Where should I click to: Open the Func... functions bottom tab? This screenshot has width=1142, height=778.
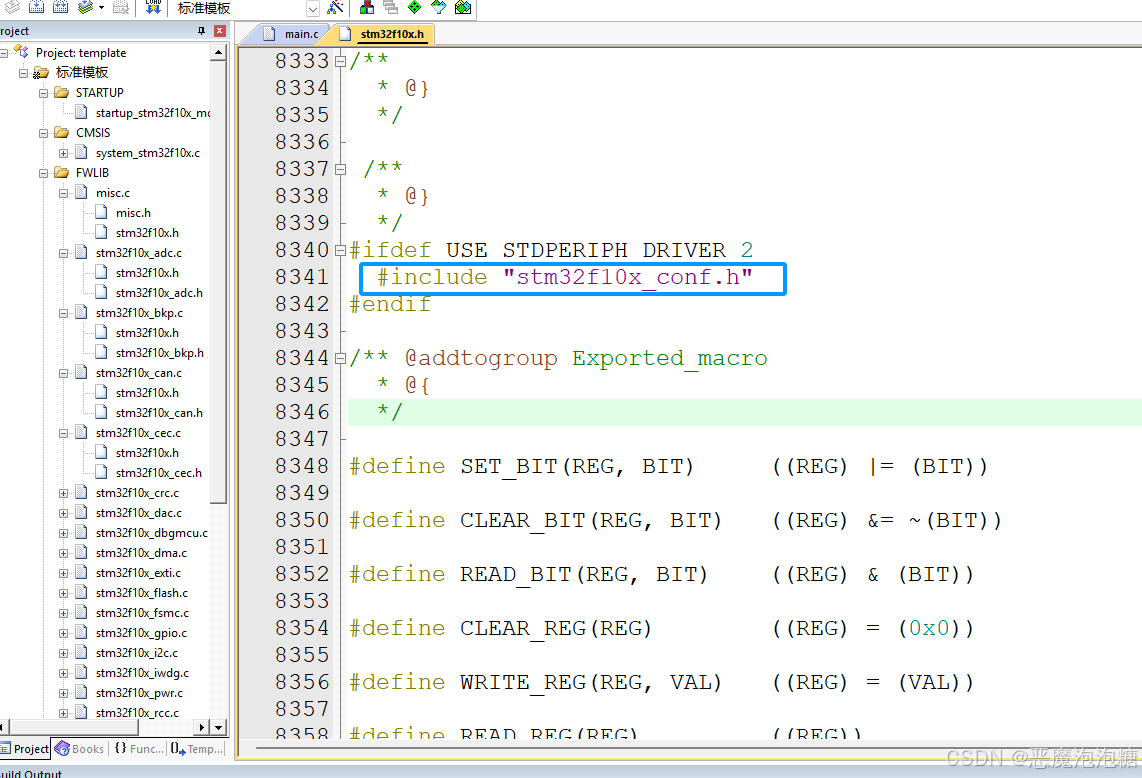(139, 749)
